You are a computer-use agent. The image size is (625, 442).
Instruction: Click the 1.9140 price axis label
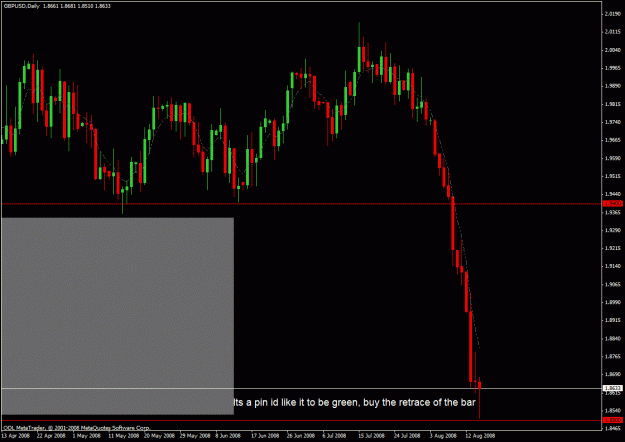pyautogui.click(x=611, y=266)
